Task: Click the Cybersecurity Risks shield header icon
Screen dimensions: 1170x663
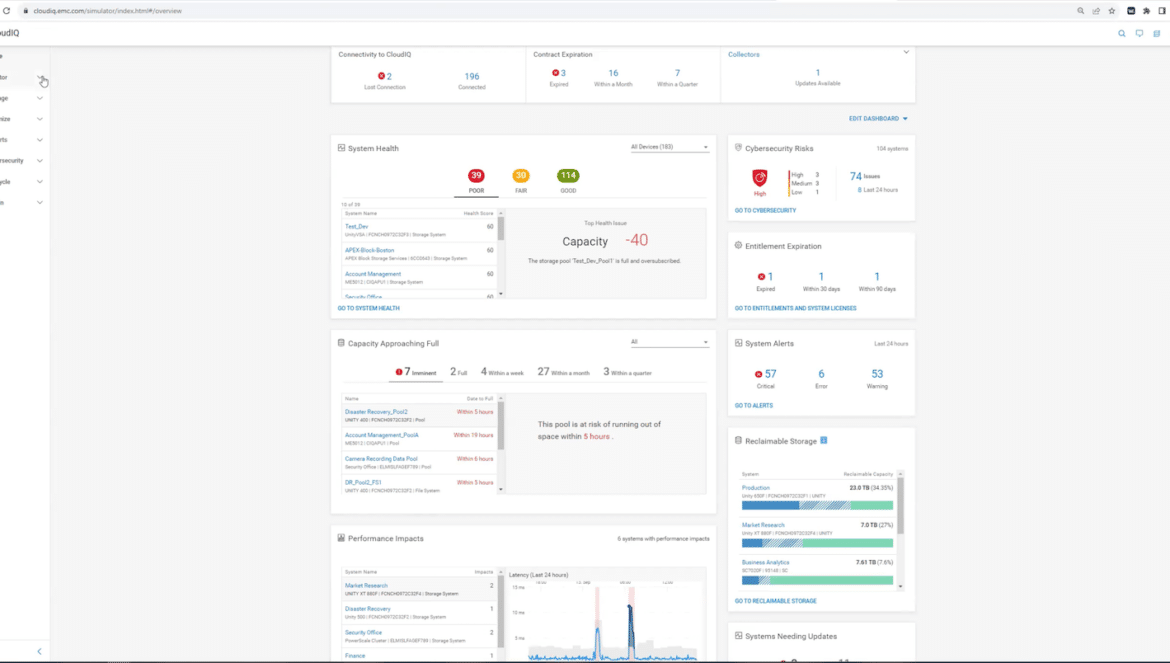Action: pos(738,148)
